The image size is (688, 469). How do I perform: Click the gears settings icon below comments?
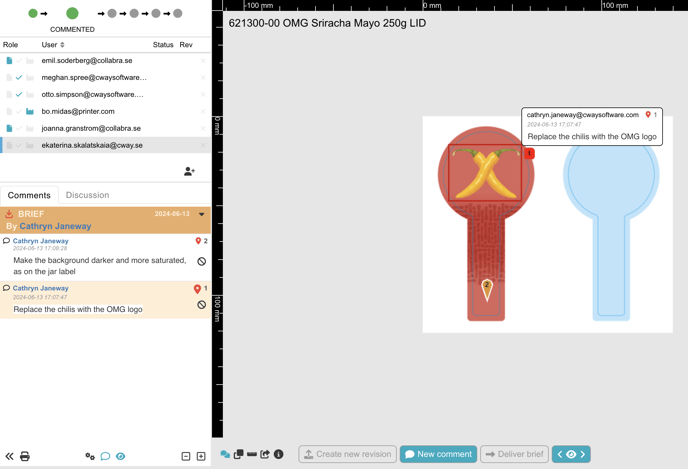pos(90,456)
